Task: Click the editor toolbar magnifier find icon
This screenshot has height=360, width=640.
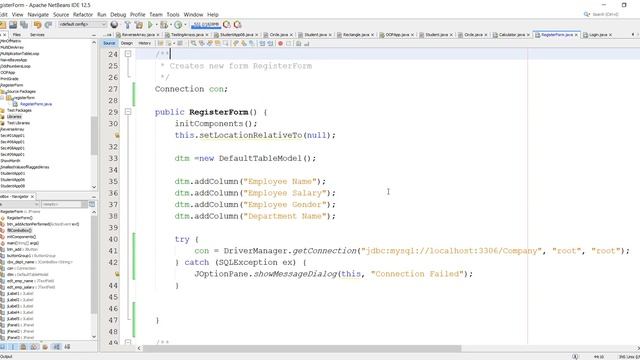Action: (x=193, y=43)
